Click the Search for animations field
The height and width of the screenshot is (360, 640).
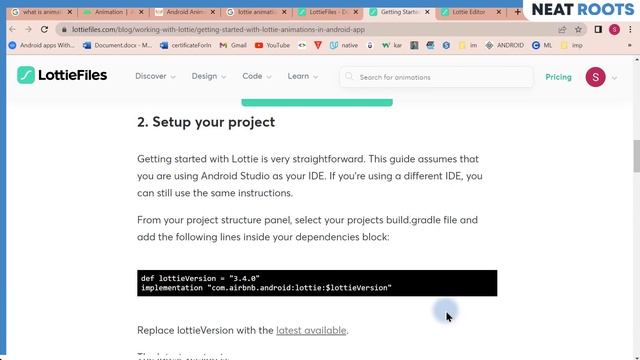(x=436, y=77)
